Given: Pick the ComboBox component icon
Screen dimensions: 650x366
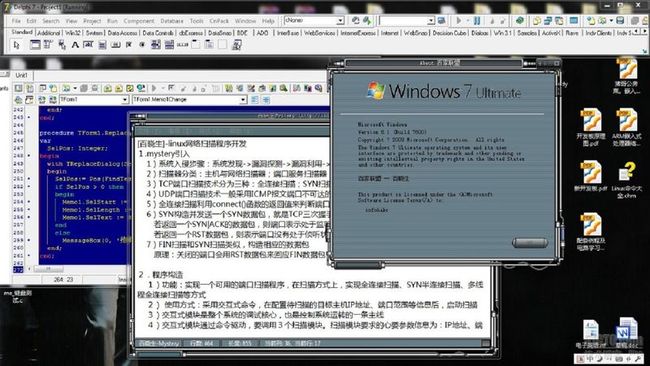Looking at the screenshot, I should 169,45.
